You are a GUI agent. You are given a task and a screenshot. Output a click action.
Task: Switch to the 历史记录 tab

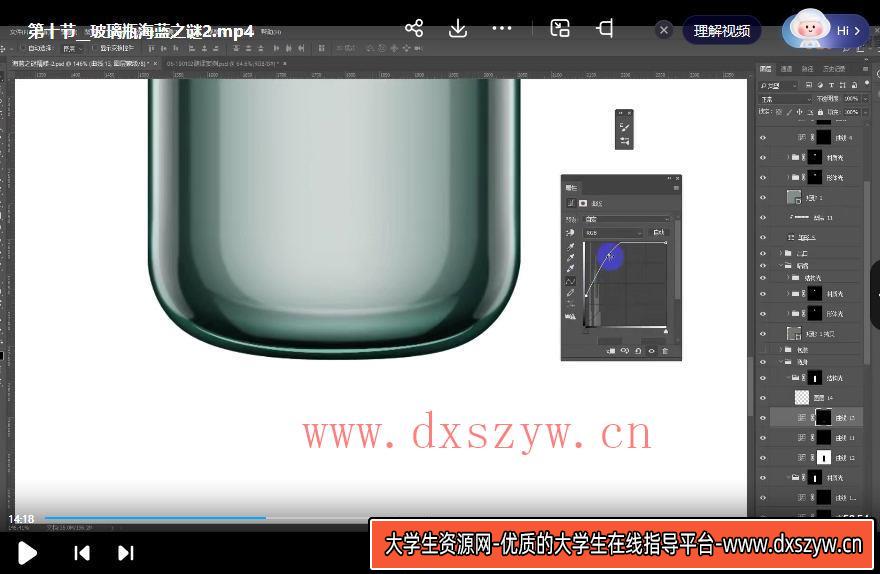tap(833, 69)
